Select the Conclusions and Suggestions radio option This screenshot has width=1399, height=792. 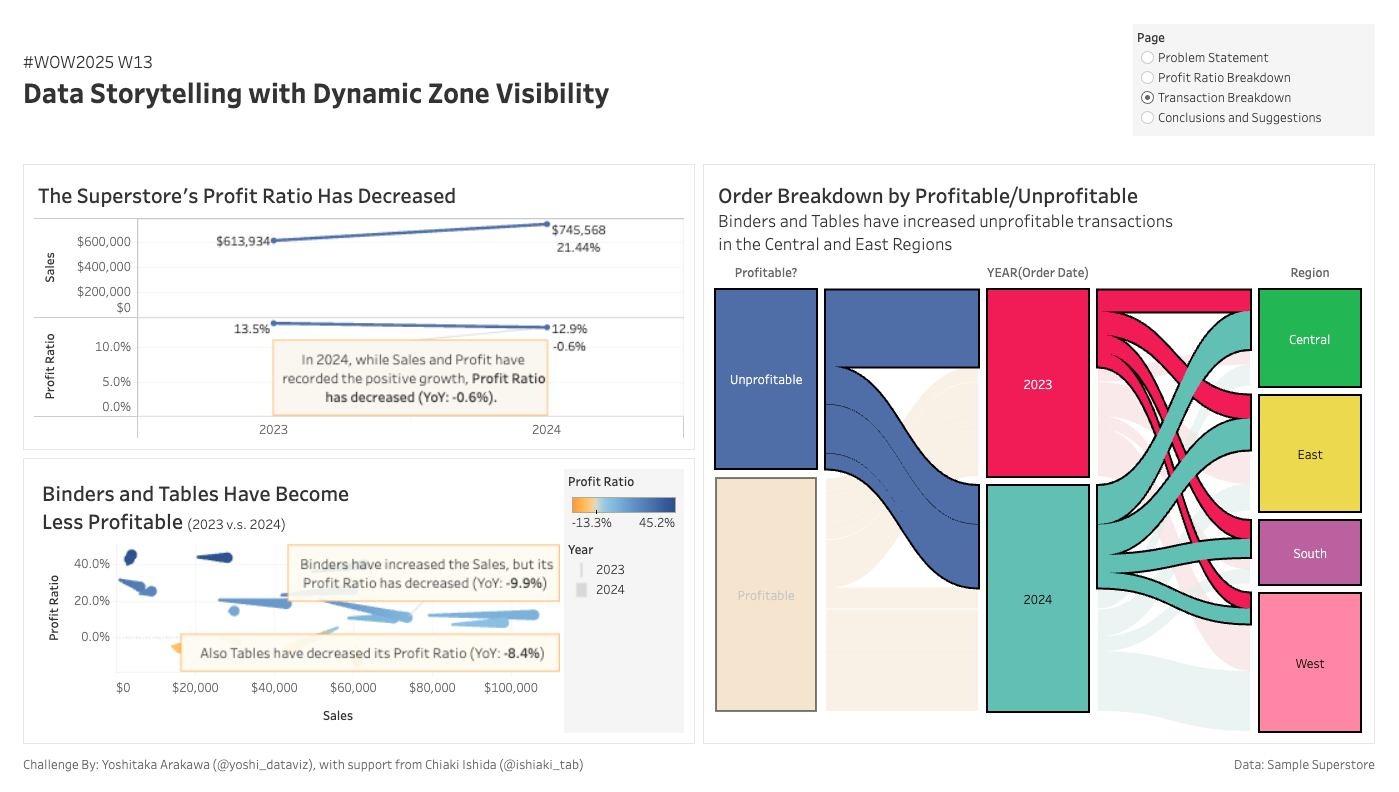(x=1147, y=118)
